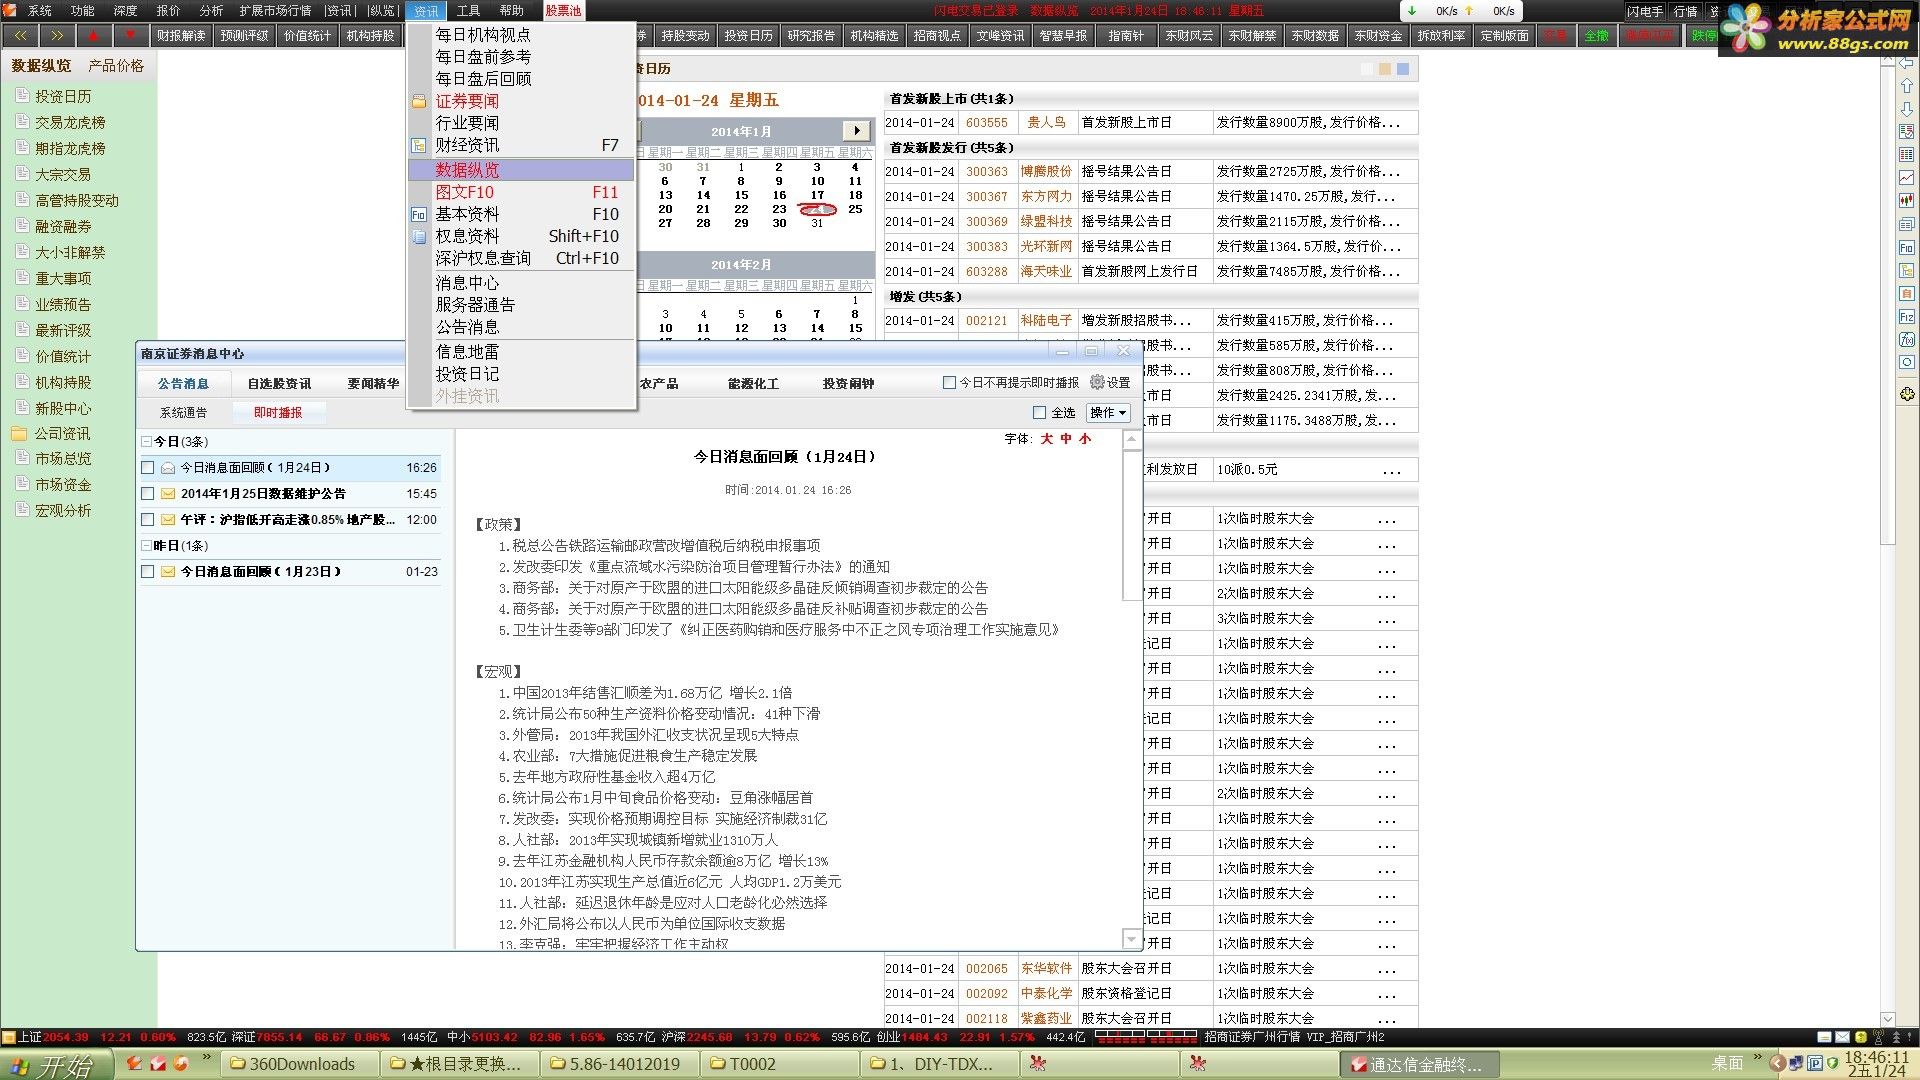Click the F10 icon in right sidebar
Viewport: 1920px width, 1080px height.
point(1907,248)
